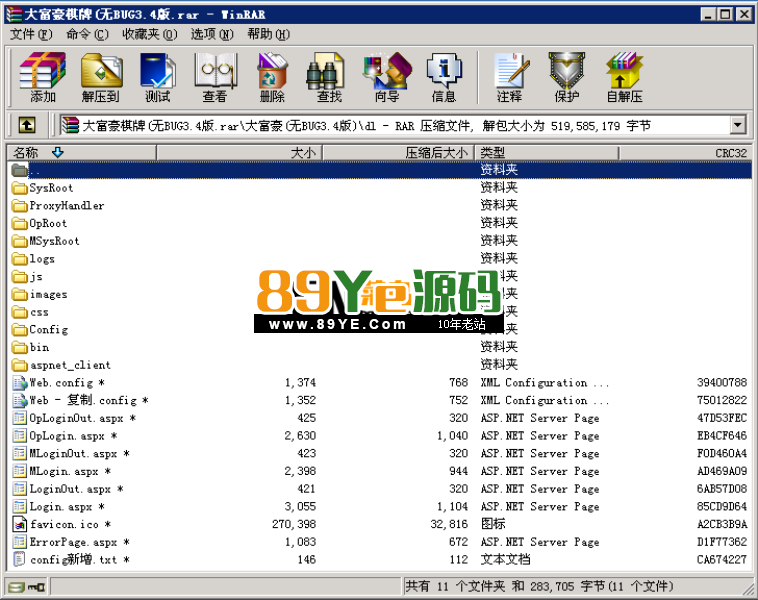Open the Help (帮助) menu

click(x=269, y=34)
